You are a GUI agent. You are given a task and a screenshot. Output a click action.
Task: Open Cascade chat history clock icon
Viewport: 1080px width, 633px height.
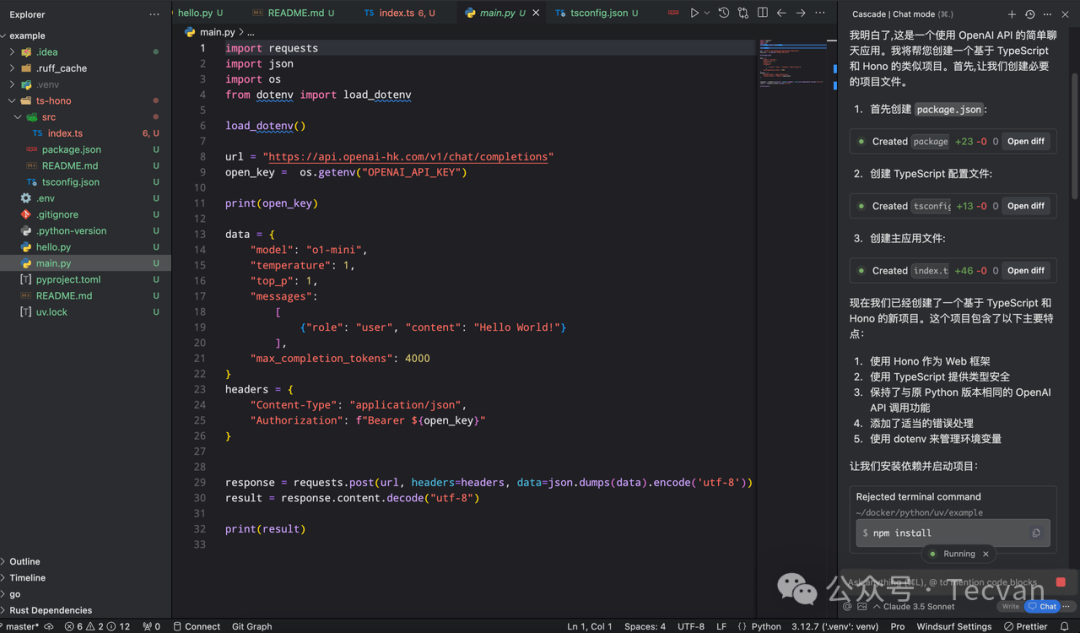(1030, 14)
